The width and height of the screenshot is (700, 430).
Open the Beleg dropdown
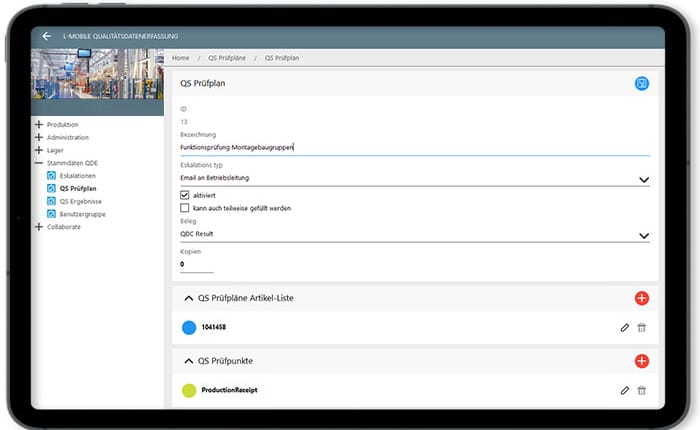pyautogui.click(x=643, y=235)
